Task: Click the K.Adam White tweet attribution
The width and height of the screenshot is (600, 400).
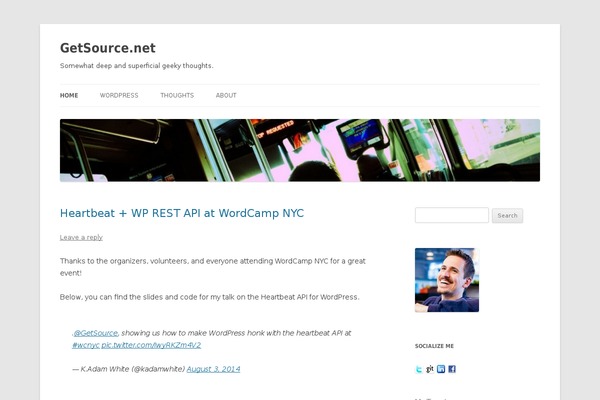Action: click(129, 369)
